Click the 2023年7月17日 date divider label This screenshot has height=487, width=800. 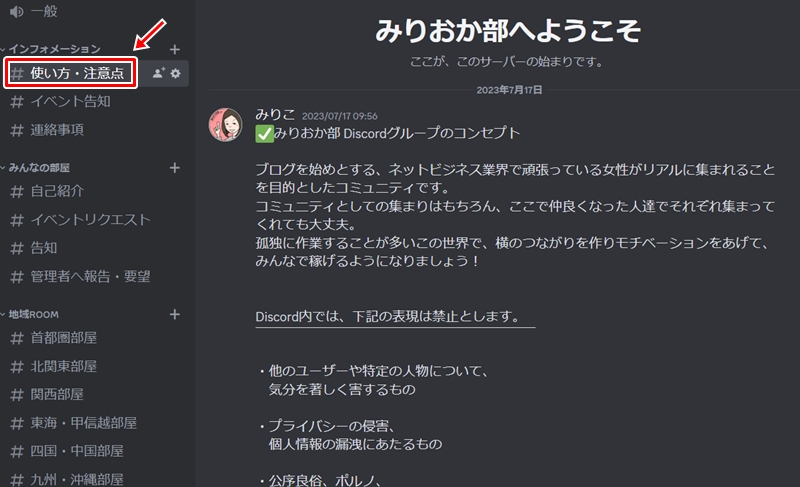(x=509, y=90)
